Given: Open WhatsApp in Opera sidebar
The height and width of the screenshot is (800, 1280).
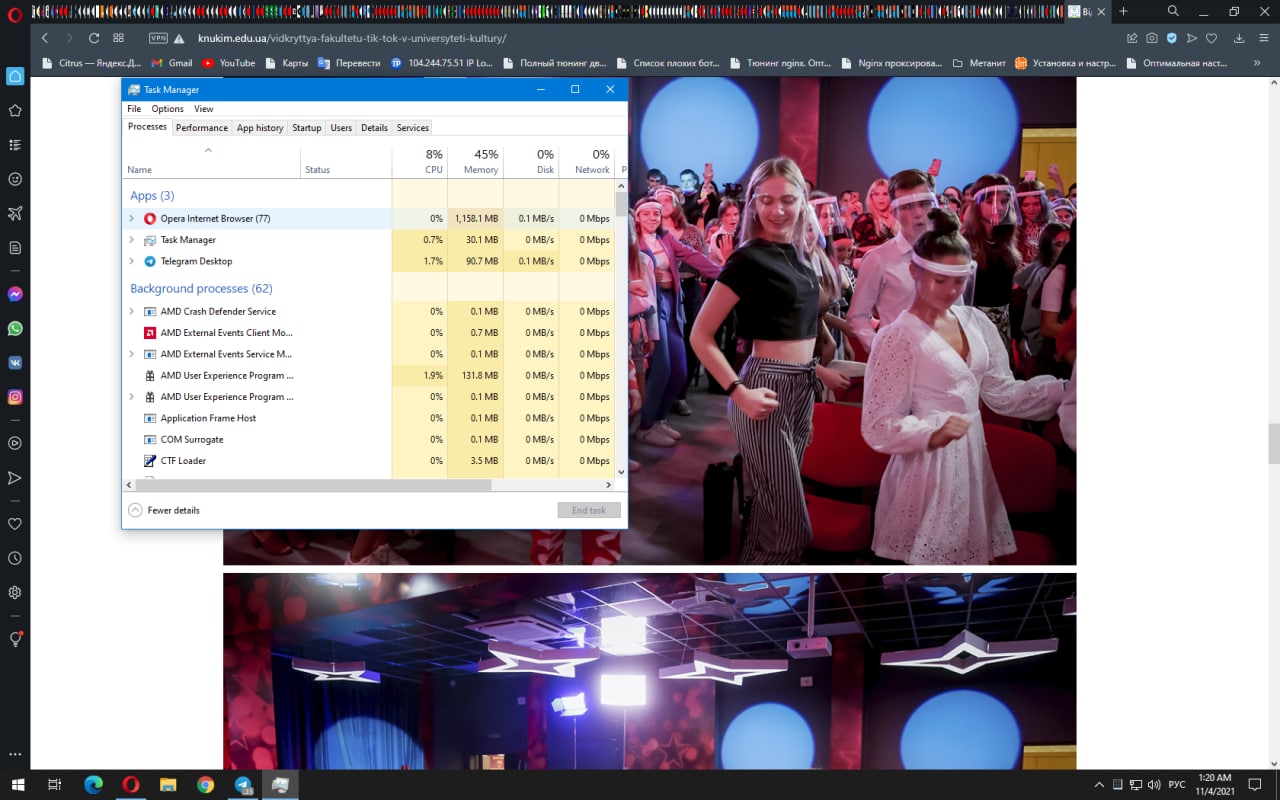Looking at the screenshot, I should tap(15, 329).
